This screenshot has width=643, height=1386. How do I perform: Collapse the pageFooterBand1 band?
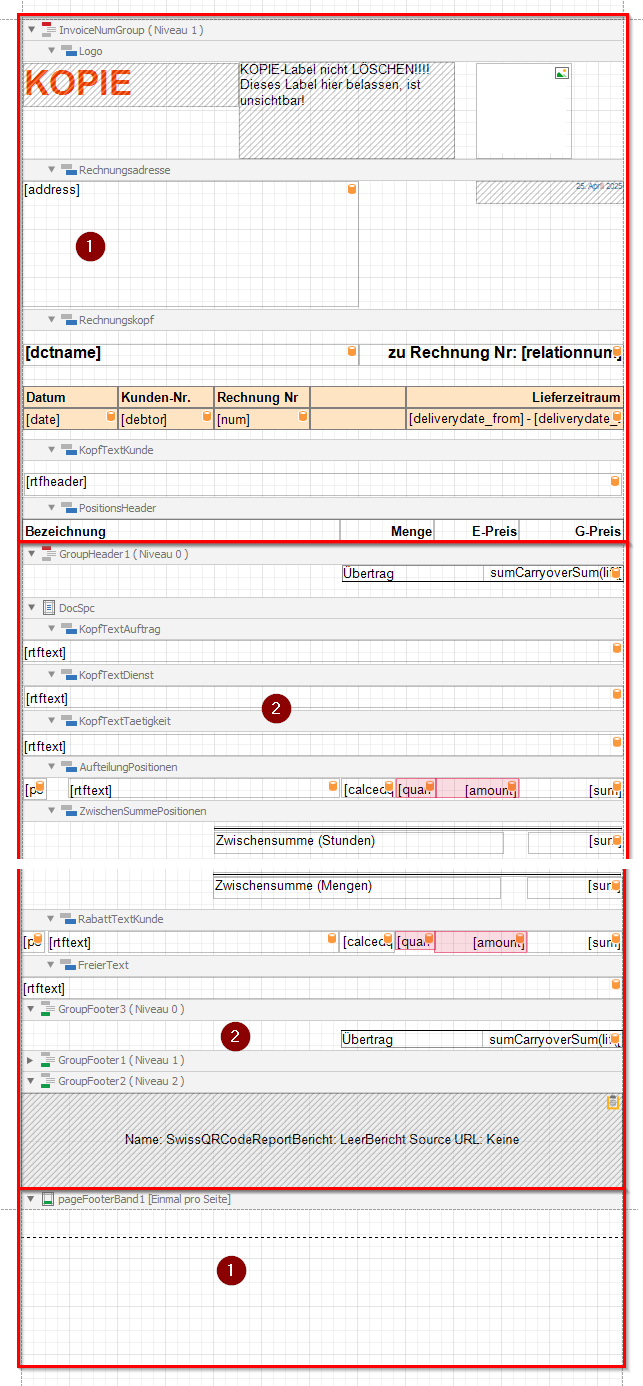pyautogui.click(x=32, y=1198)
